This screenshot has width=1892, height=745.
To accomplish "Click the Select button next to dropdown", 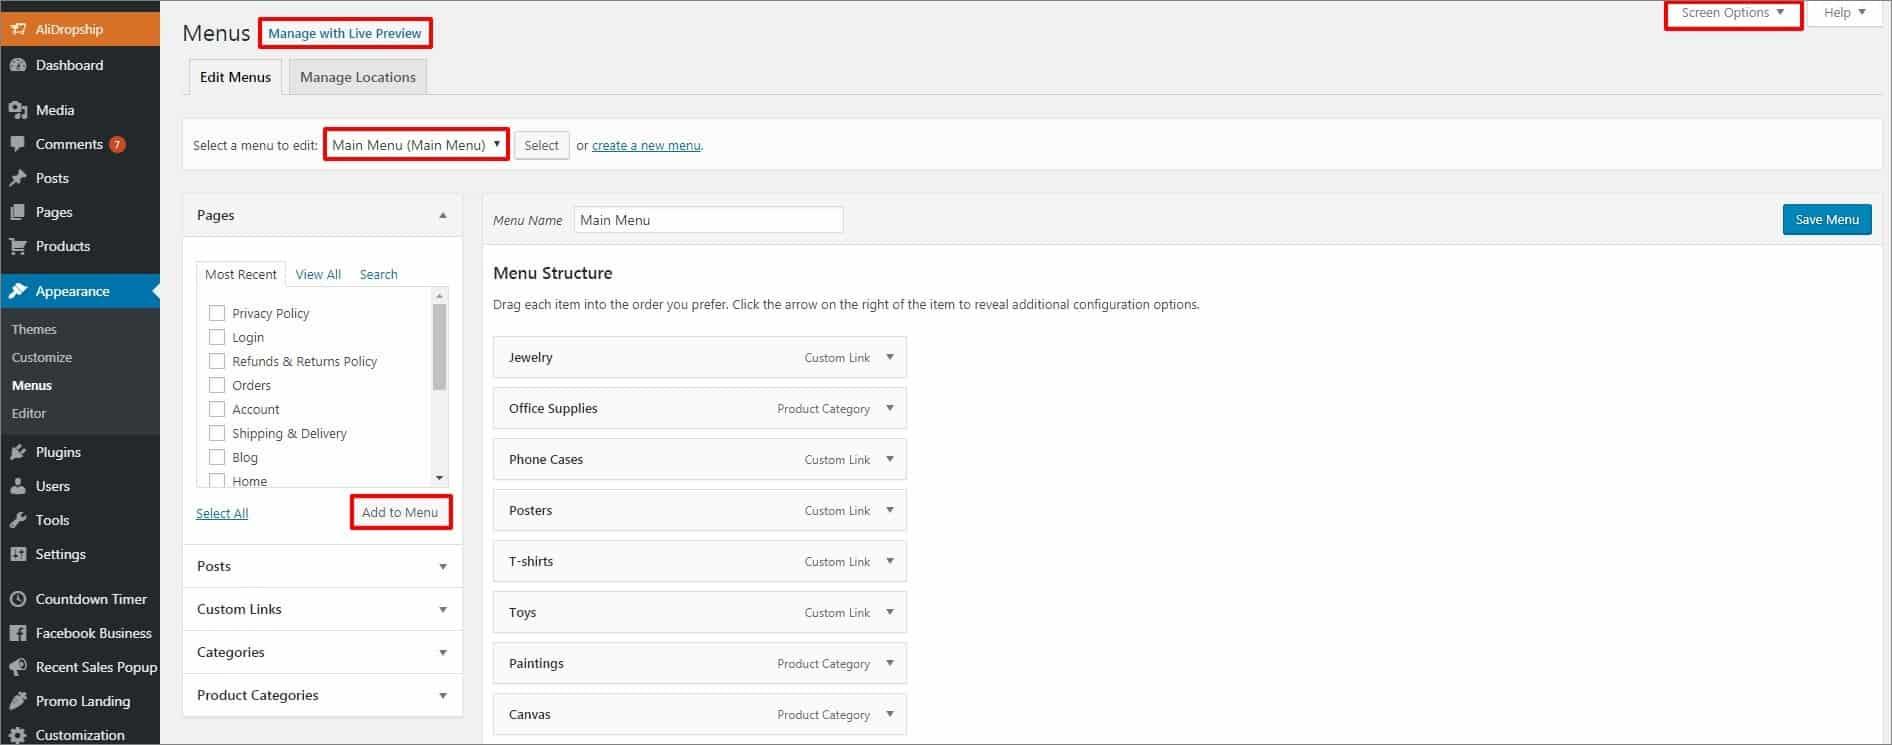I will pyautogui.click(x=542, y=145).
